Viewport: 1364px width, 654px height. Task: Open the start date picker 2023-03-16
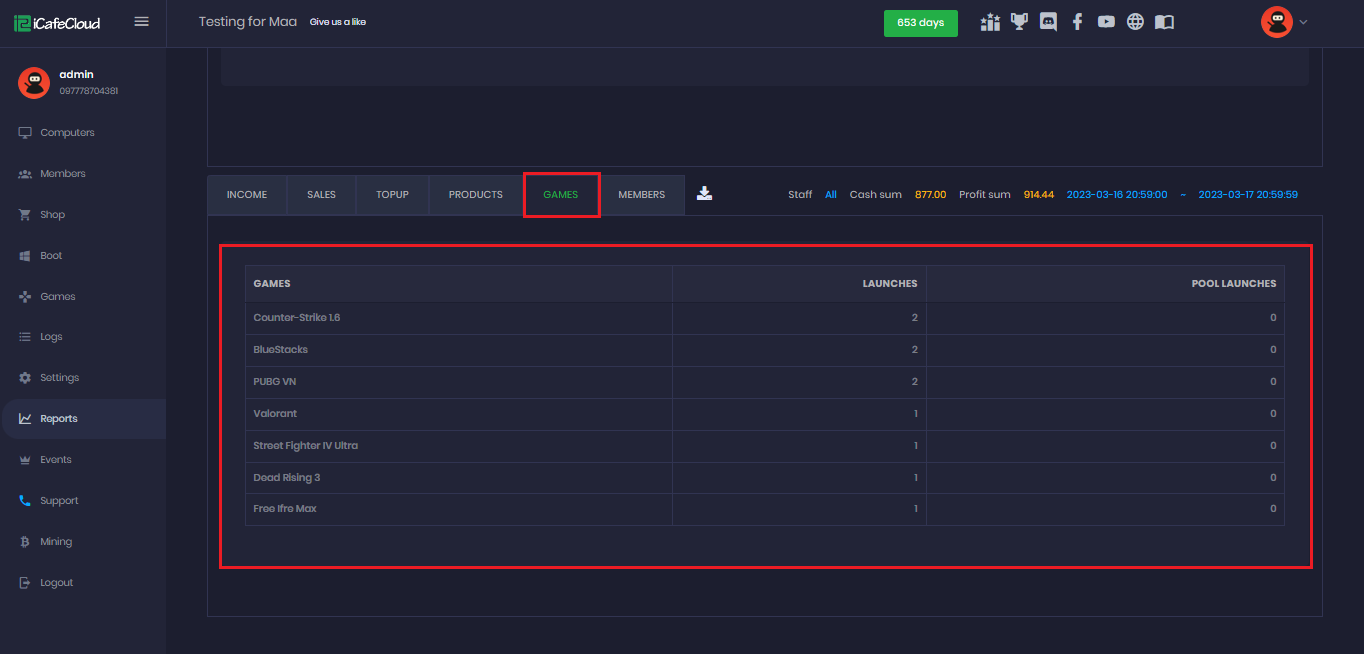click(x=1116, y=195)
